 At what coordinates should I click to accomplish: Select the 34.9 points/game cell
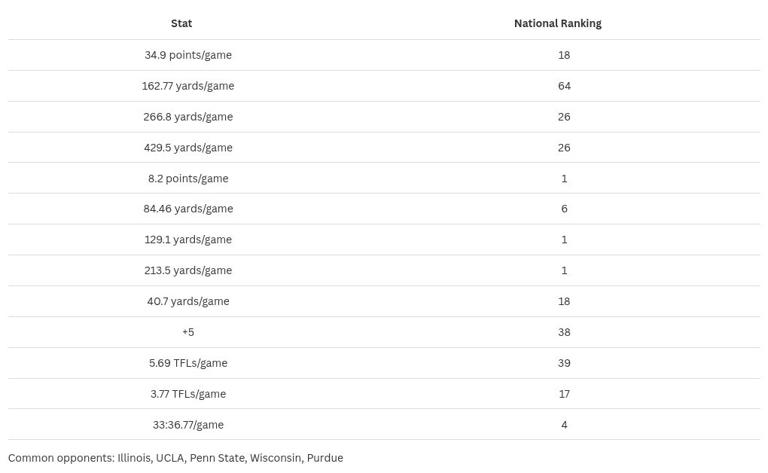tap(188, 55)
